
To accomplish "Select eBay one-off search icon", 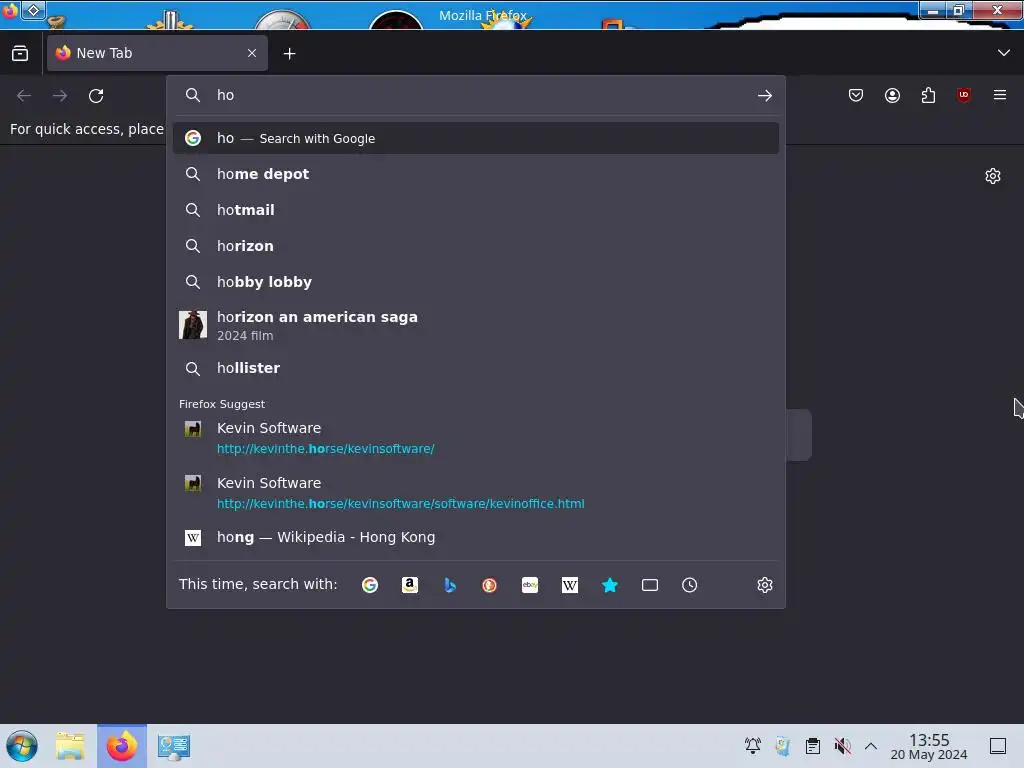I will 530,585.
